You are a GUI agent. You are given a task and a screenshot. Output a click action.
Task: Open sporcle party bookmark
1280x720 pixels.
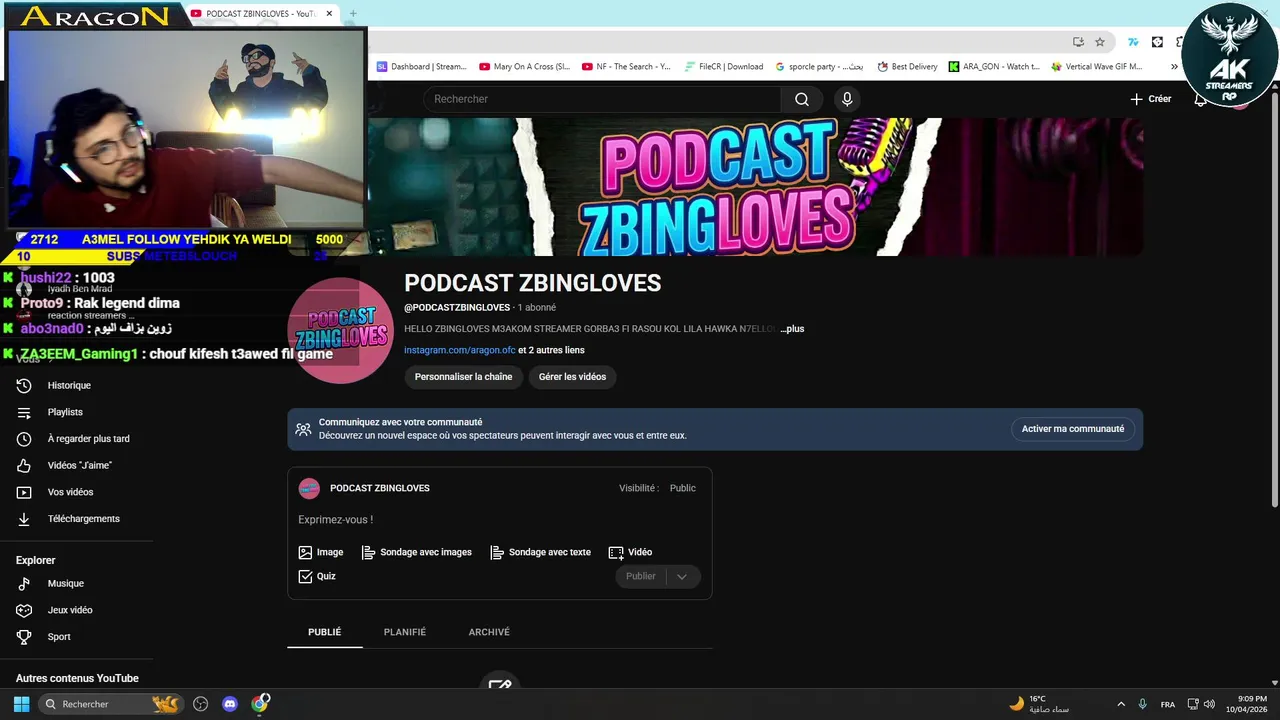click(819, 67)
